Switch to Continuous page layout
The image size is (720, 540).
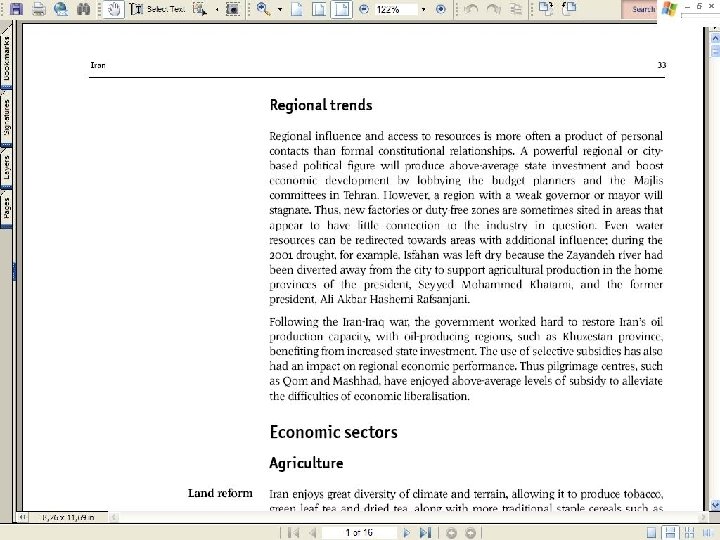coord(670,533)
